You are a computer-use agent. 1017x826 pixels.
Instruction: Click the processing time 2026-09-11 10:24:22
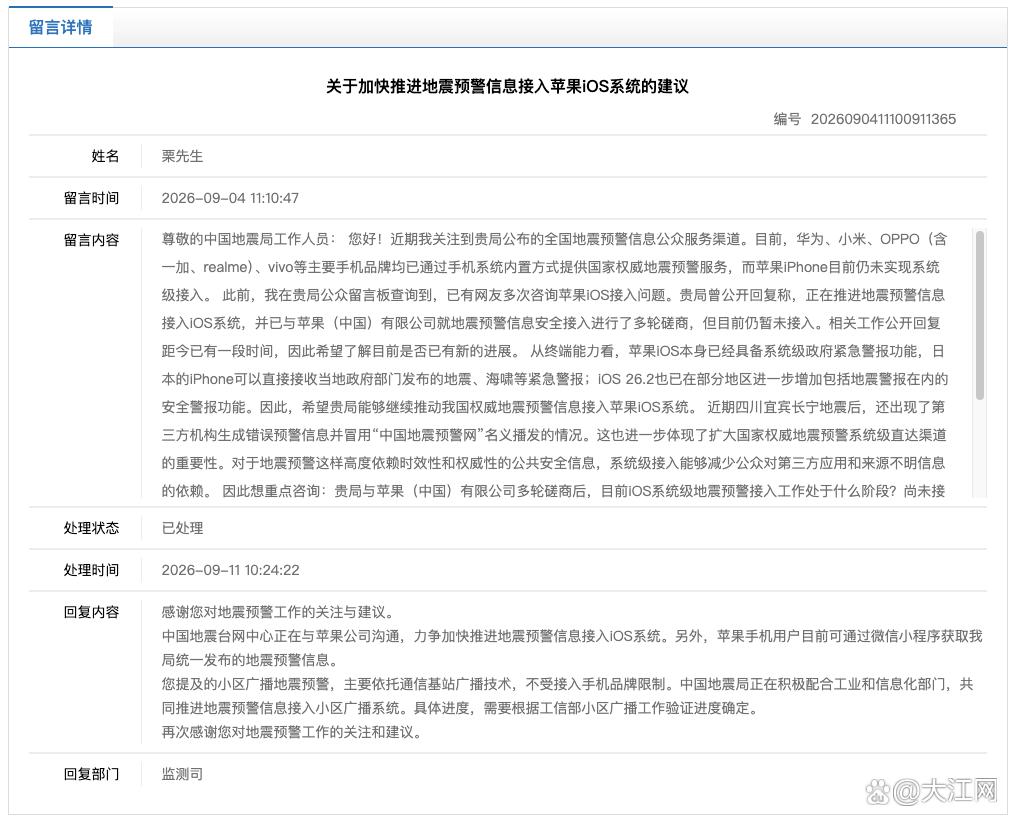230,571
